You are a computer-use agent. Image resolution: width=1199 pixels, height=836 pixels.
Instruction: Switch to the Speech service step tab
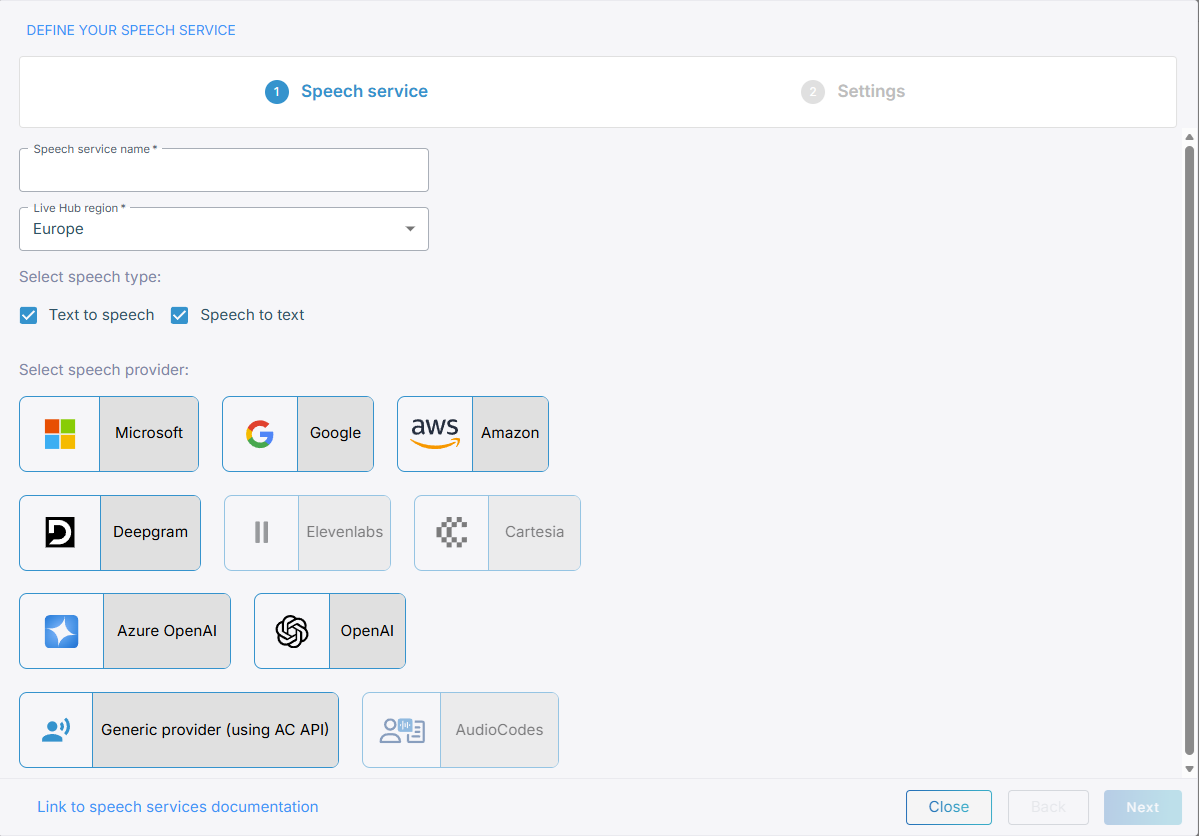tap(346, 92)
